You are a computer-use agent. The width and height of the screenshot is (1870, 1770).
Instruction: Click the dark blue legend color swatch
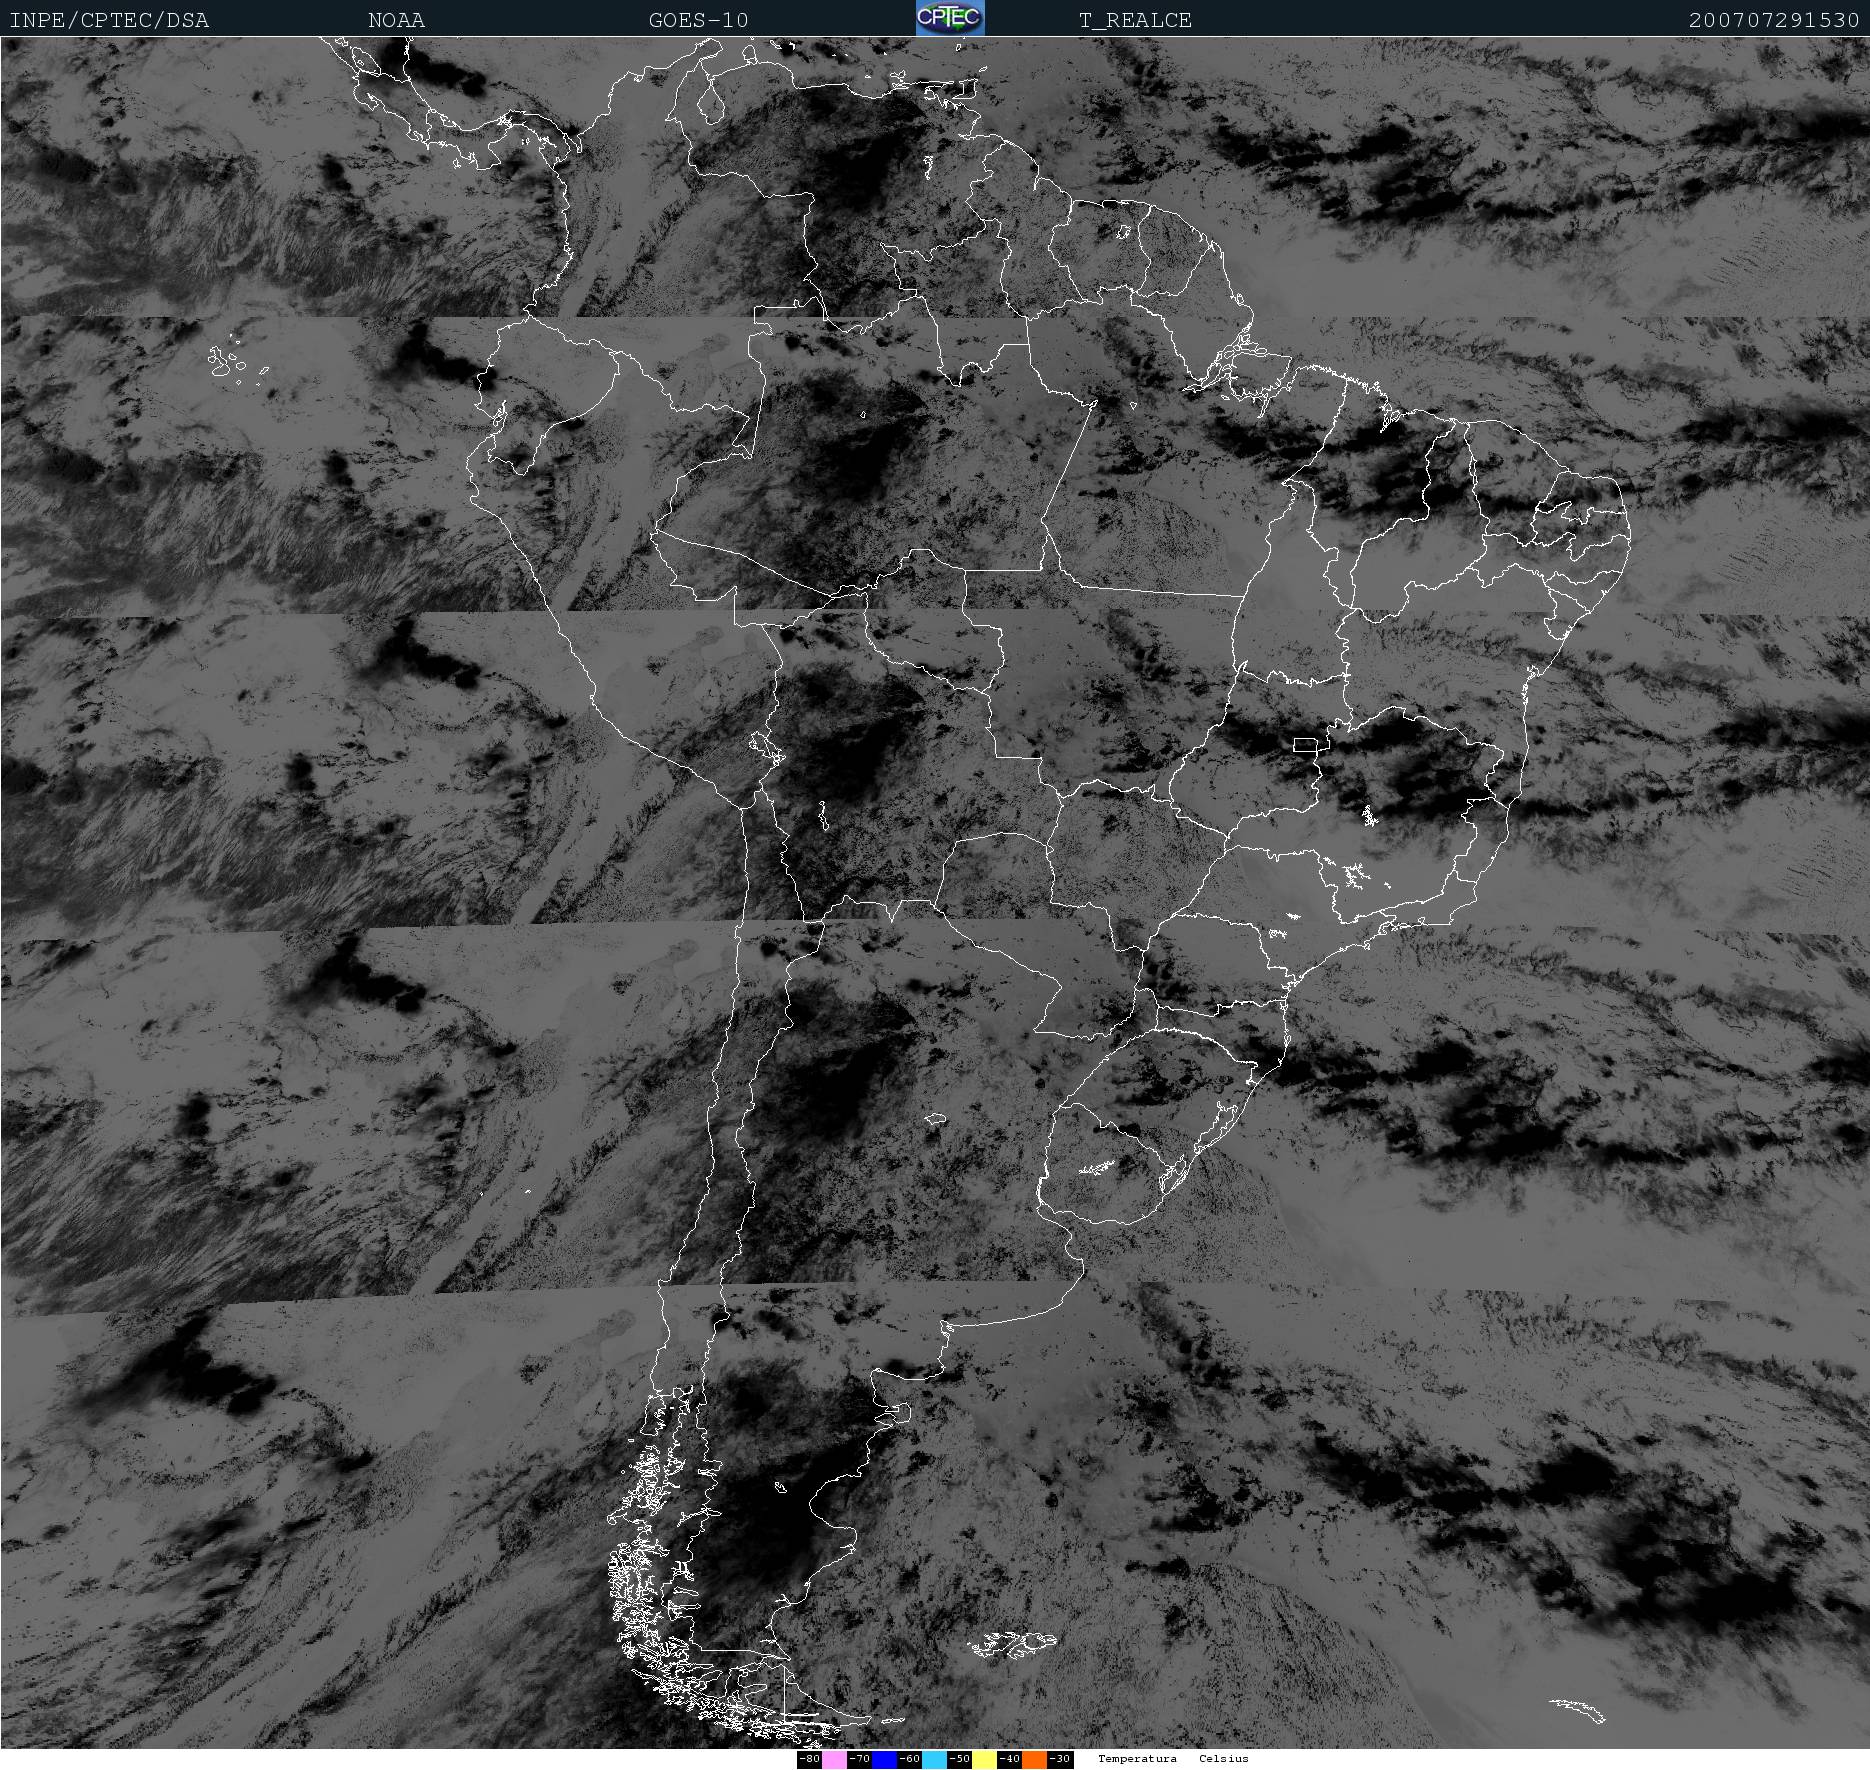(x=884, y=1759)
